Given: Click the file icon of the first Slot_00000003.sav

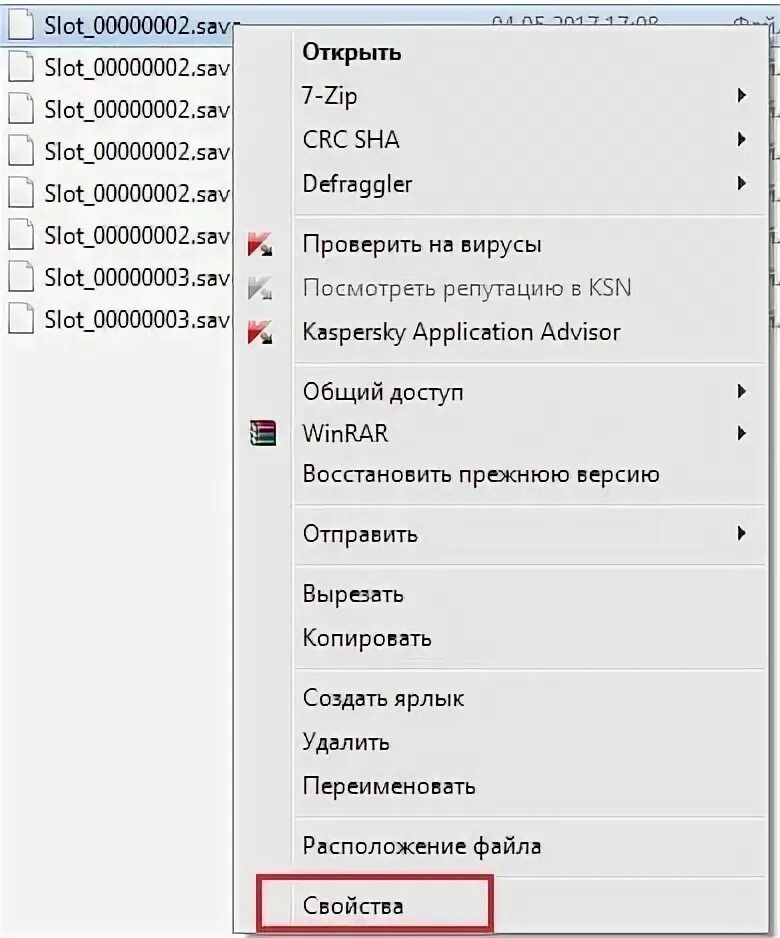Looking at the screenshot, I should (21, 277).
